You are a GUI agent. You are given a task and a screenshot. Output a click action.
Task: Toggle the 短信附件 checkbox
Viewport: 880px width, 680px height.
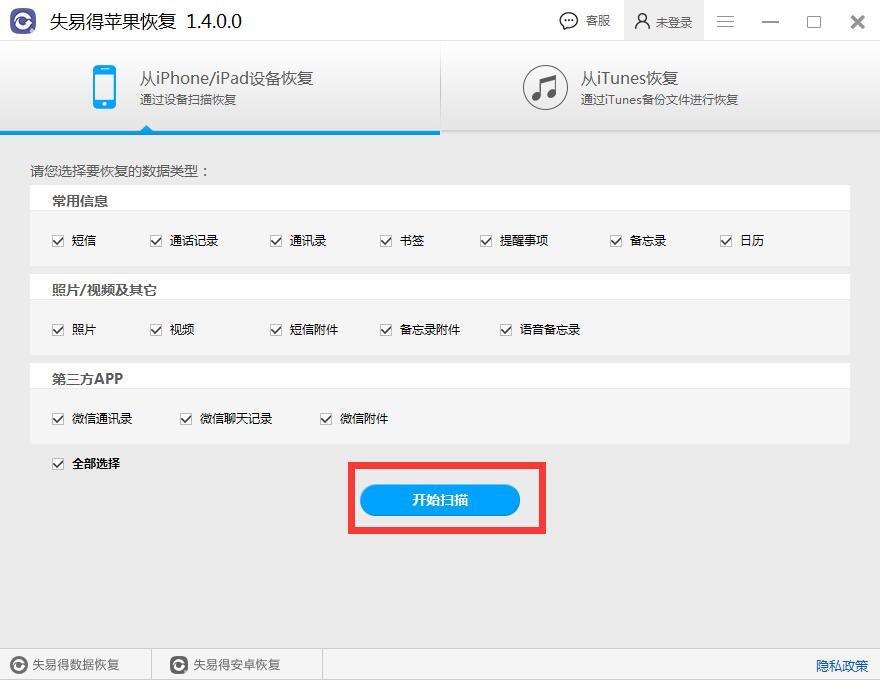click(276, 329)
